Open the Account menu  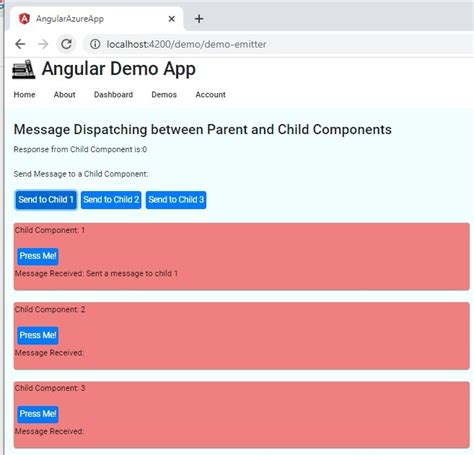(210, 95)
